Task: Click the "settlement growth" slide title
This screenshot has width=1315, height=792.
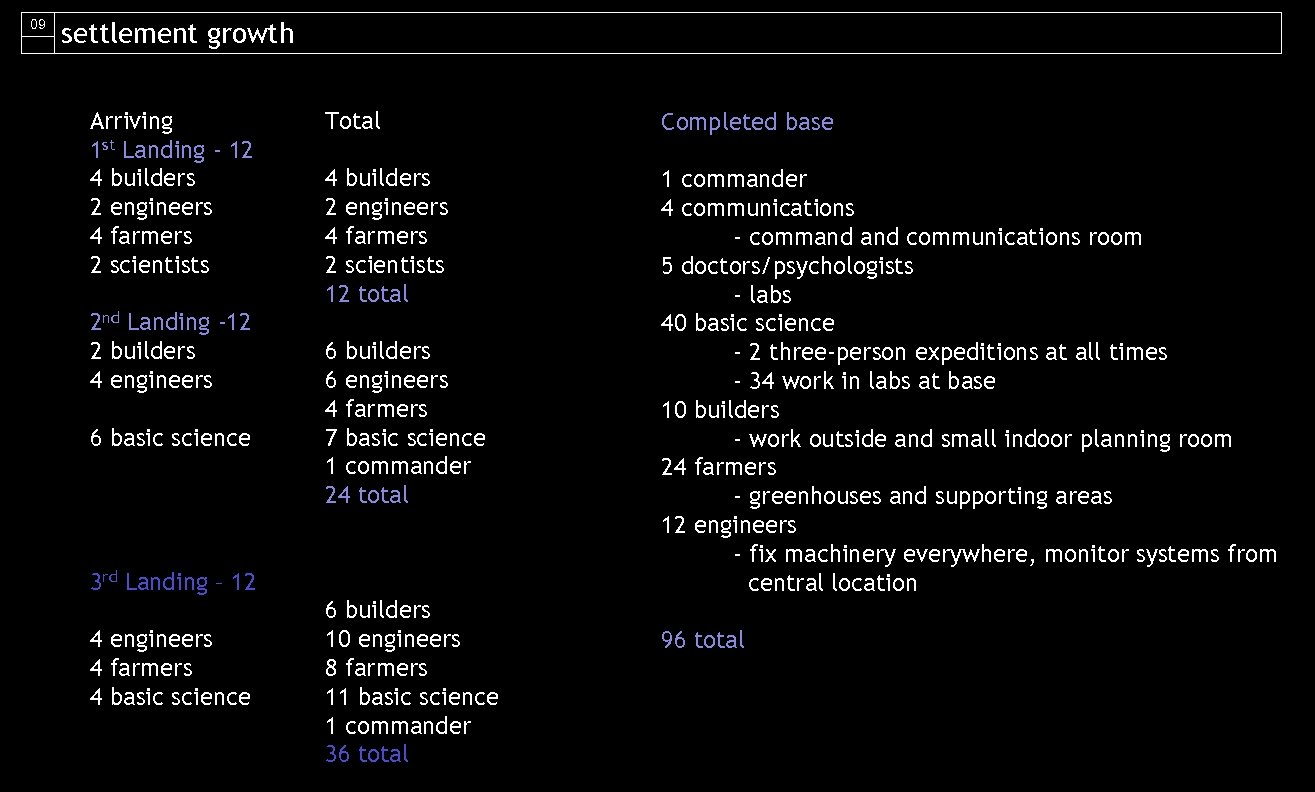Action: point(177,34)
